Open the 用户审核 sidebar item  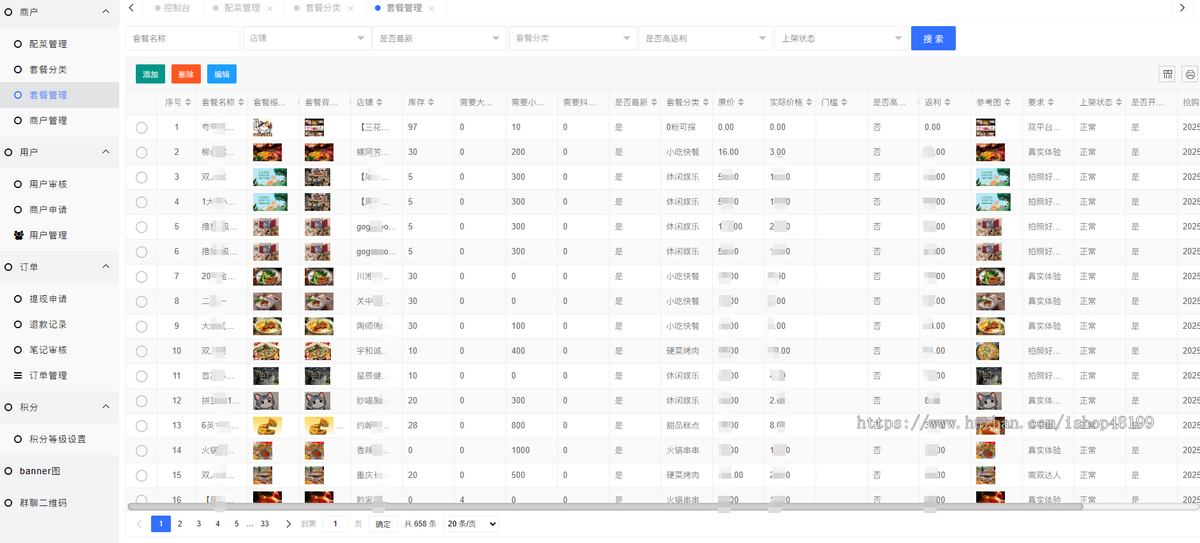[x=59, y=185]
